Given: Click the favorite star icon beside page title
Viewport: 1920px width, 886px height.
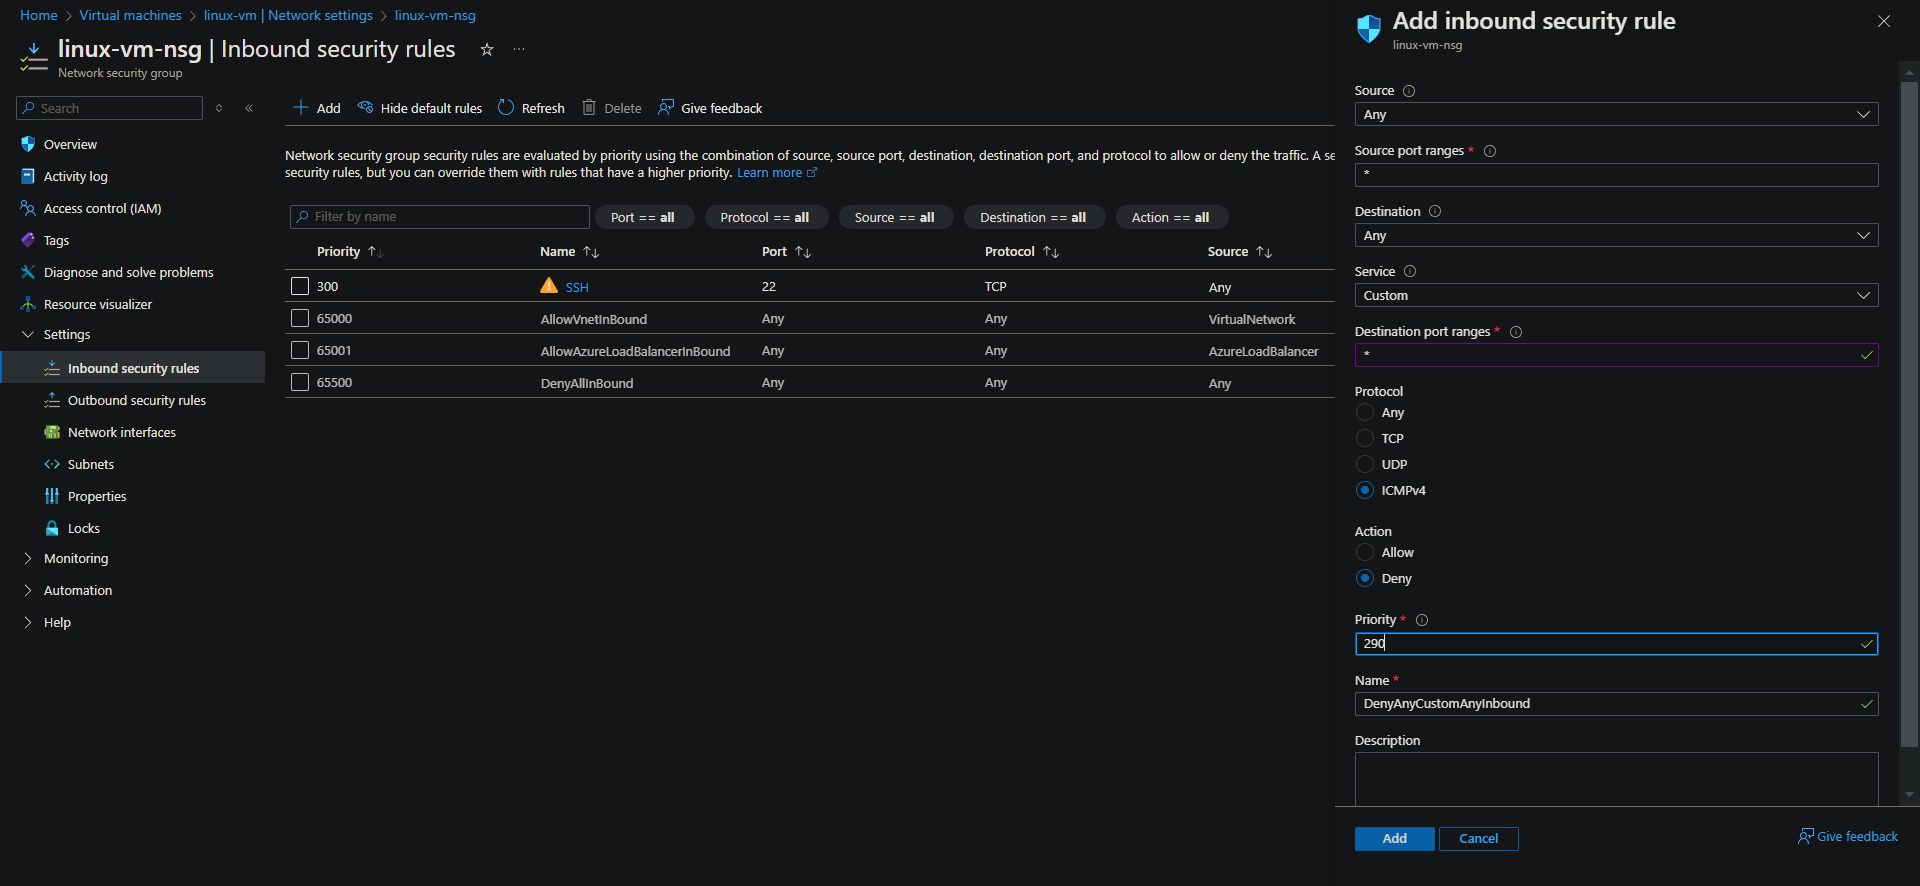Looking at the screenshot, I should 487,49.
